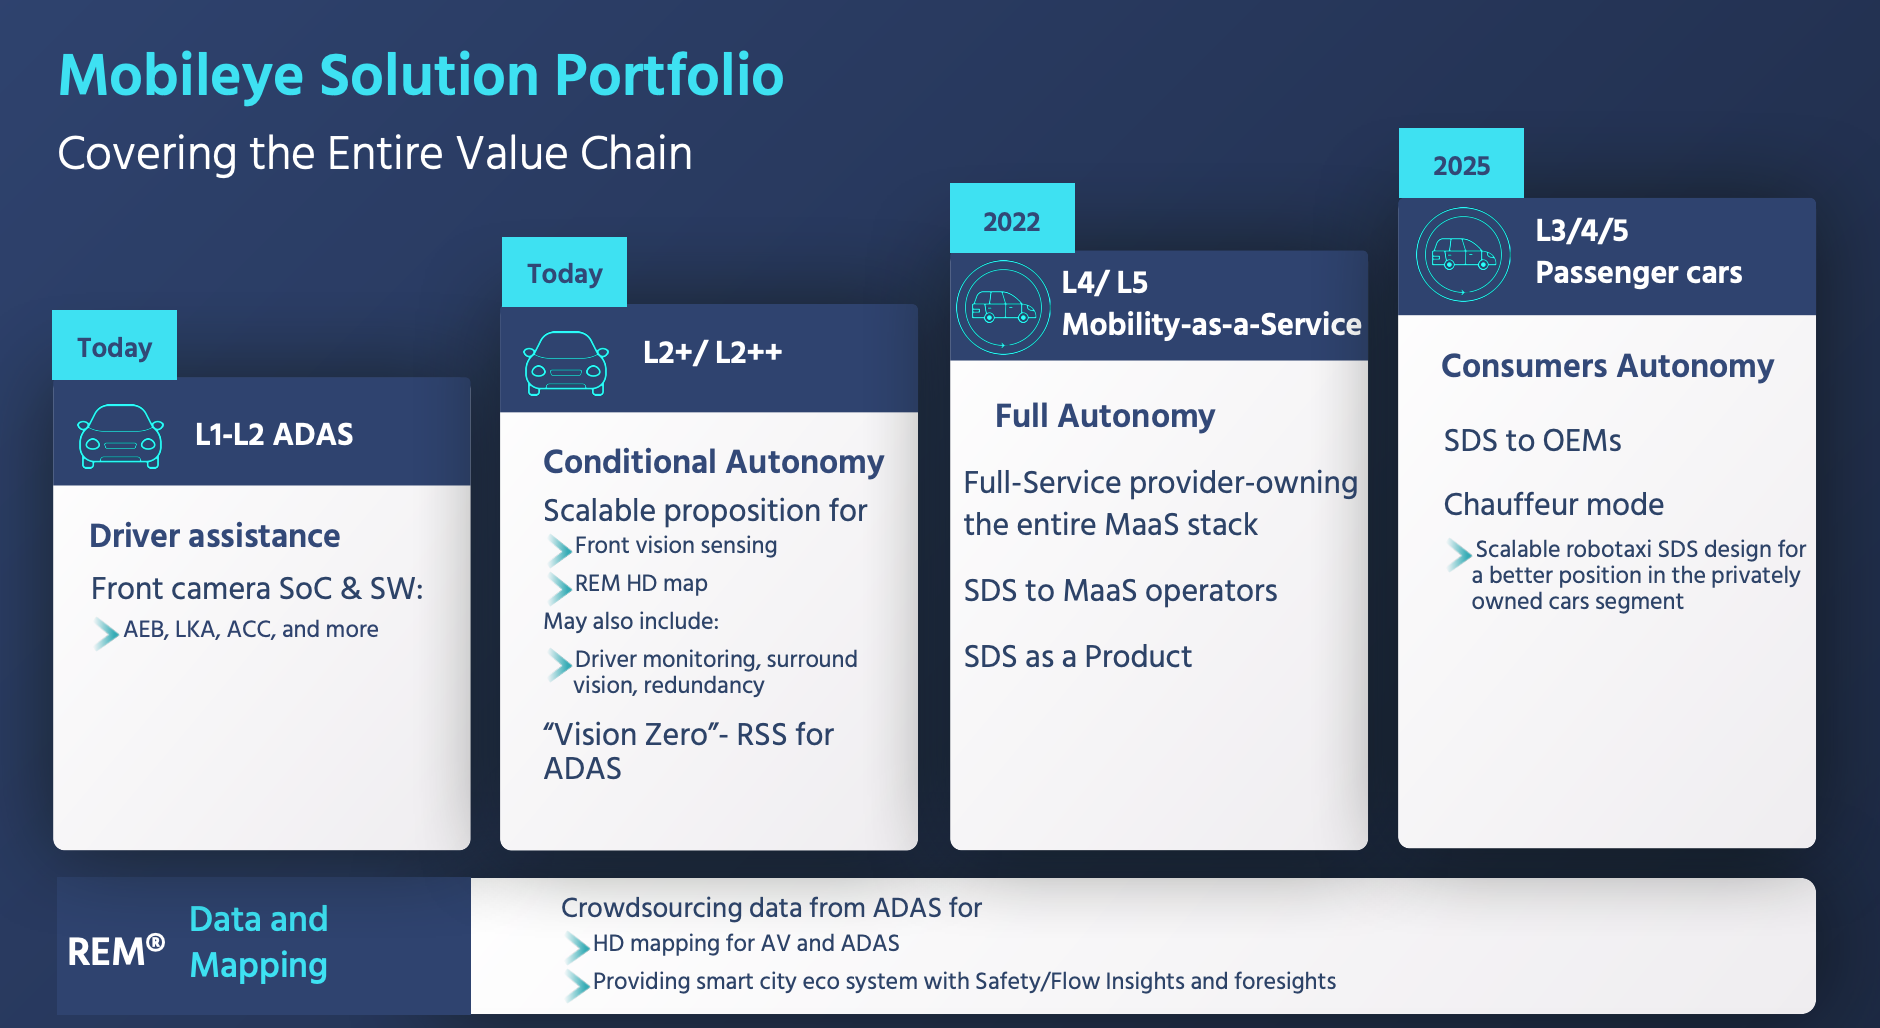Click arrow bullet before REM HD map

coord(559,586)
